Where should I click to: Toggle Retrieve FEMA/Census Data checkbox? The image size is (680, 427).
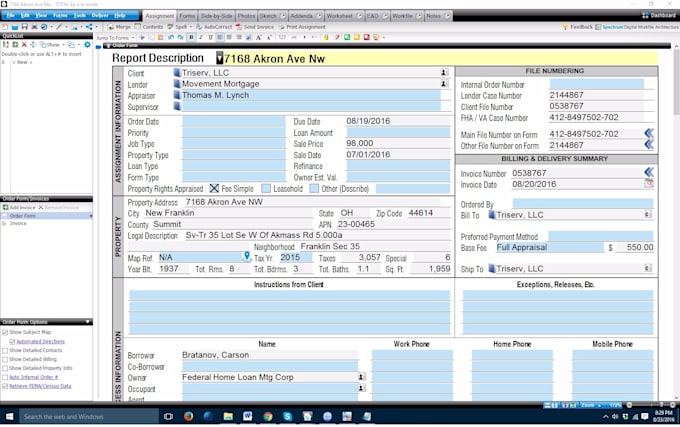(5, 386)
